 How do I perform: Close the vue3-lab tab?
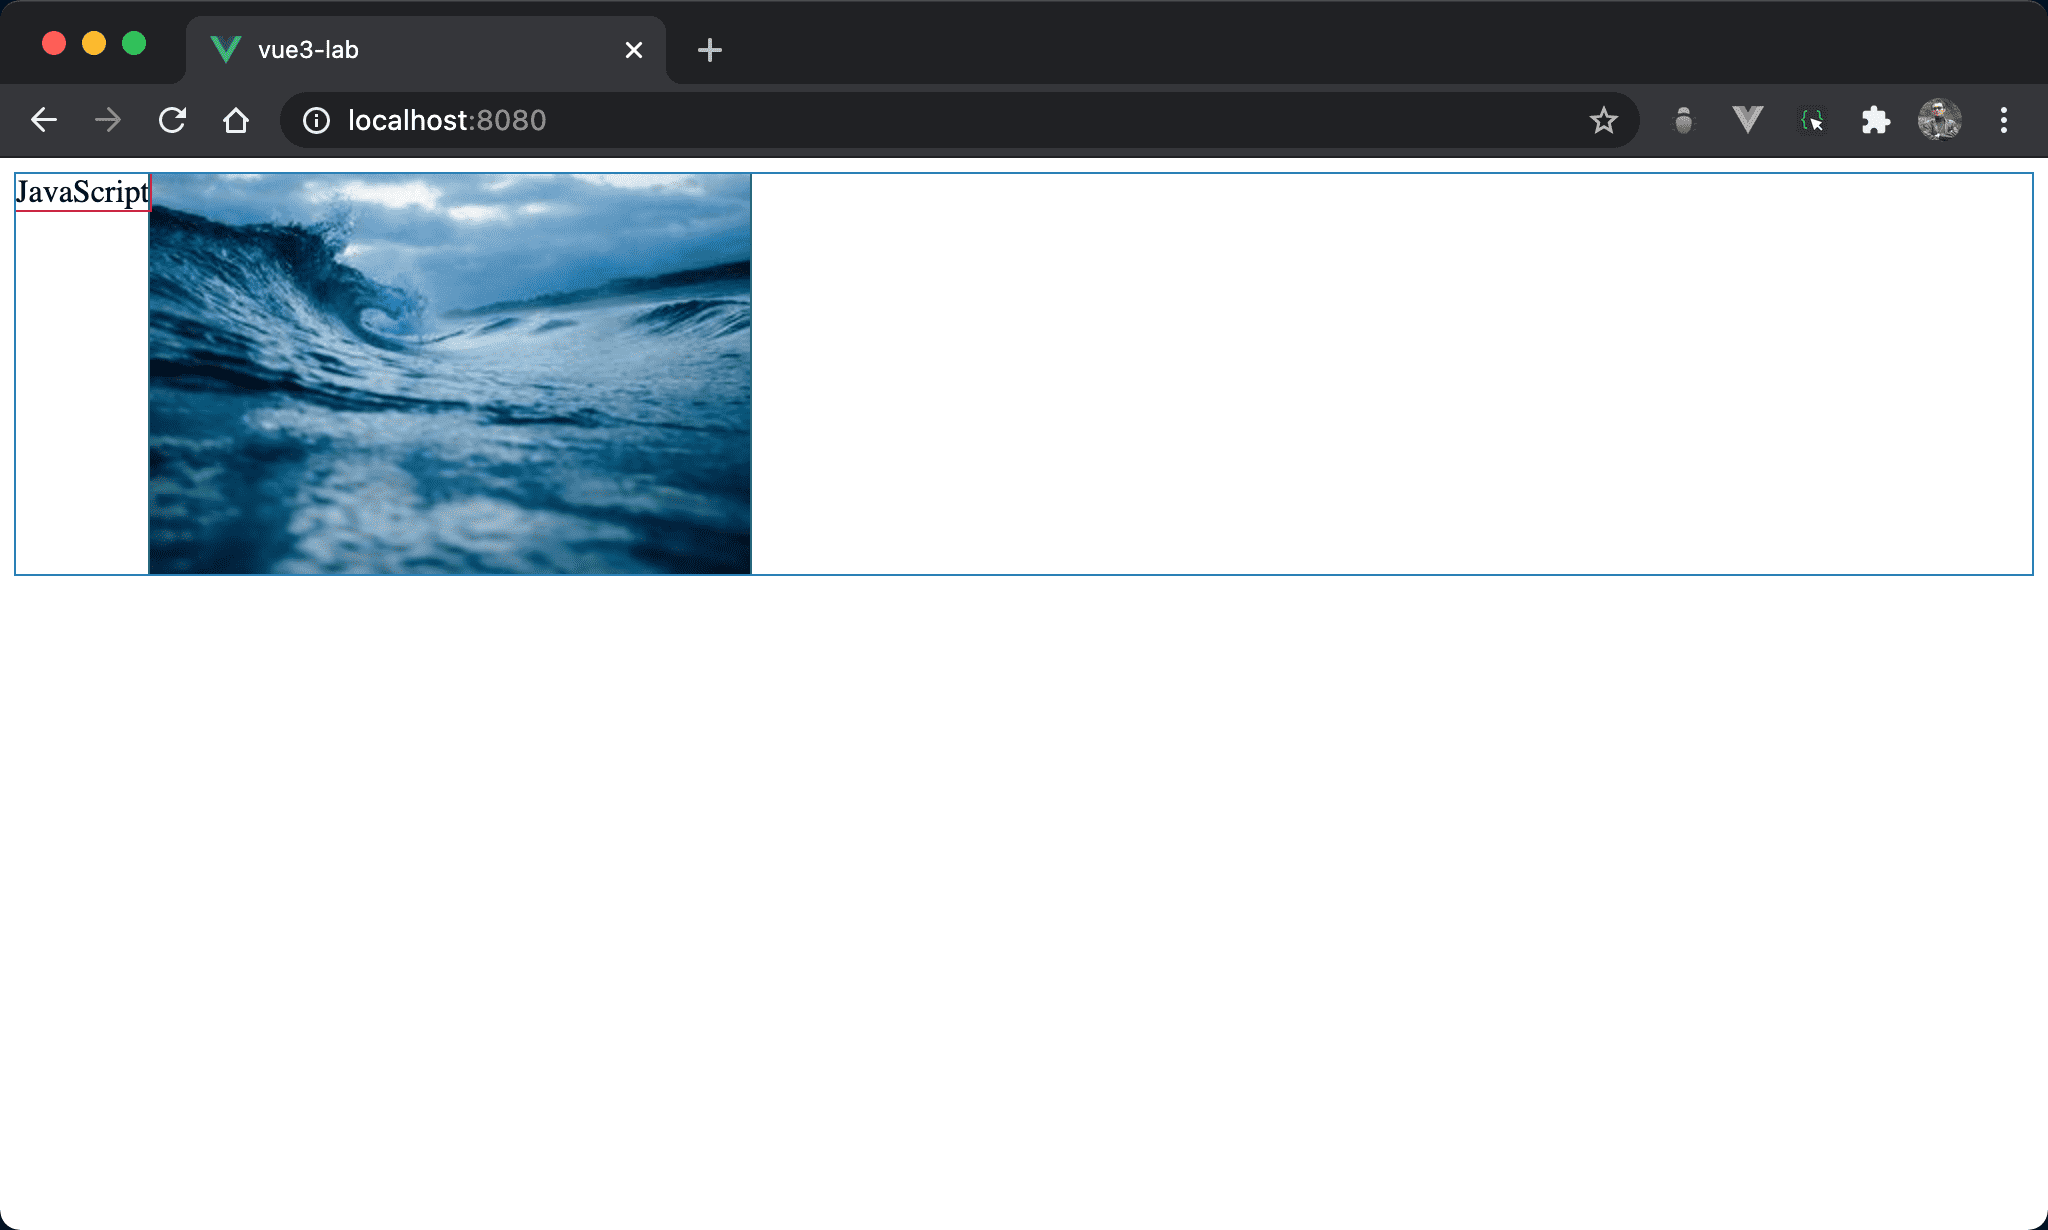[x=633, y=50]
